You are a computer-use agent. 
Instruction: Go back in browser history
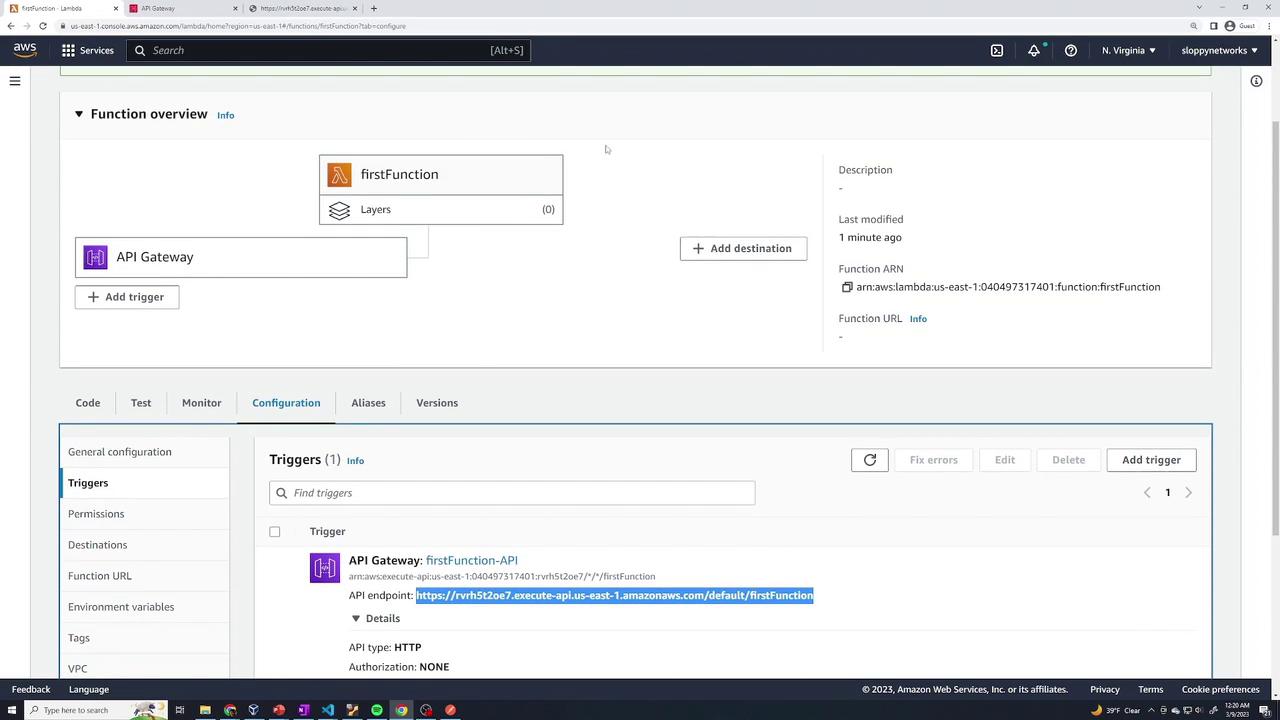tap(11, 26)
